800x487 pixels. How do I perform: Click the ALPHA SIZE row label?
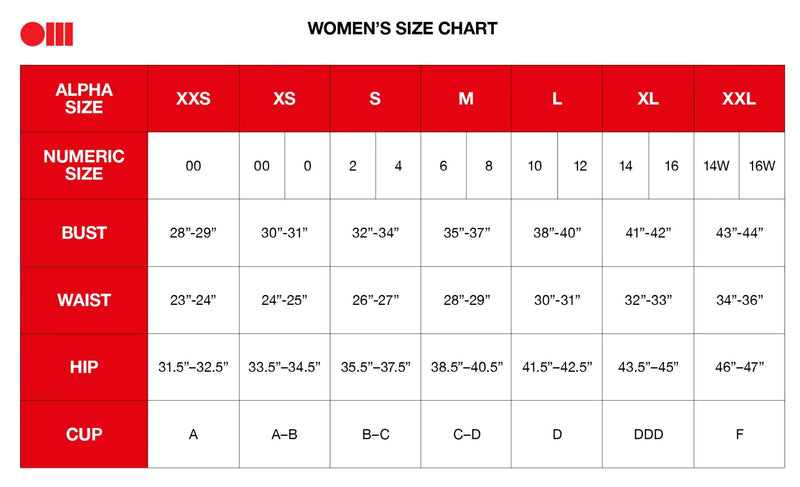[84, 99]
